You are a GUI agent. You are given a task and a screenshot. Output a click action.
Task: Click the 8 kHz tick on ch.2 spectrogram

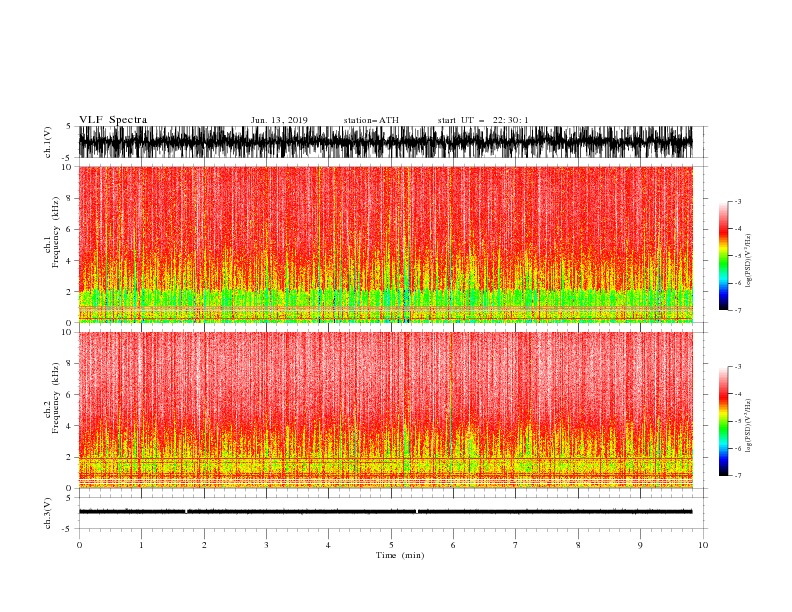click(69, 364)
